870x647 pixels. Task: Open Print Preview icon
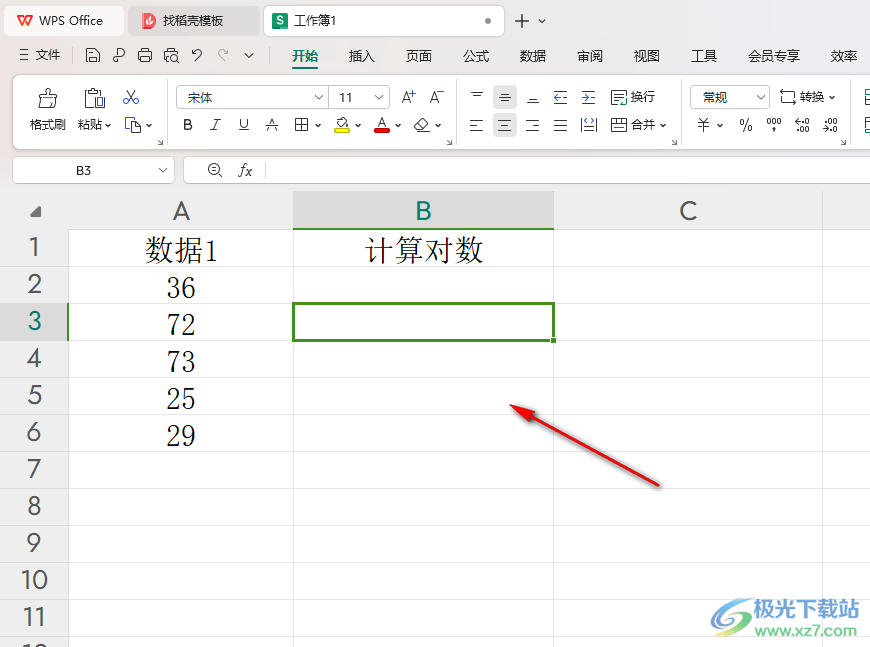coord(171,55)
